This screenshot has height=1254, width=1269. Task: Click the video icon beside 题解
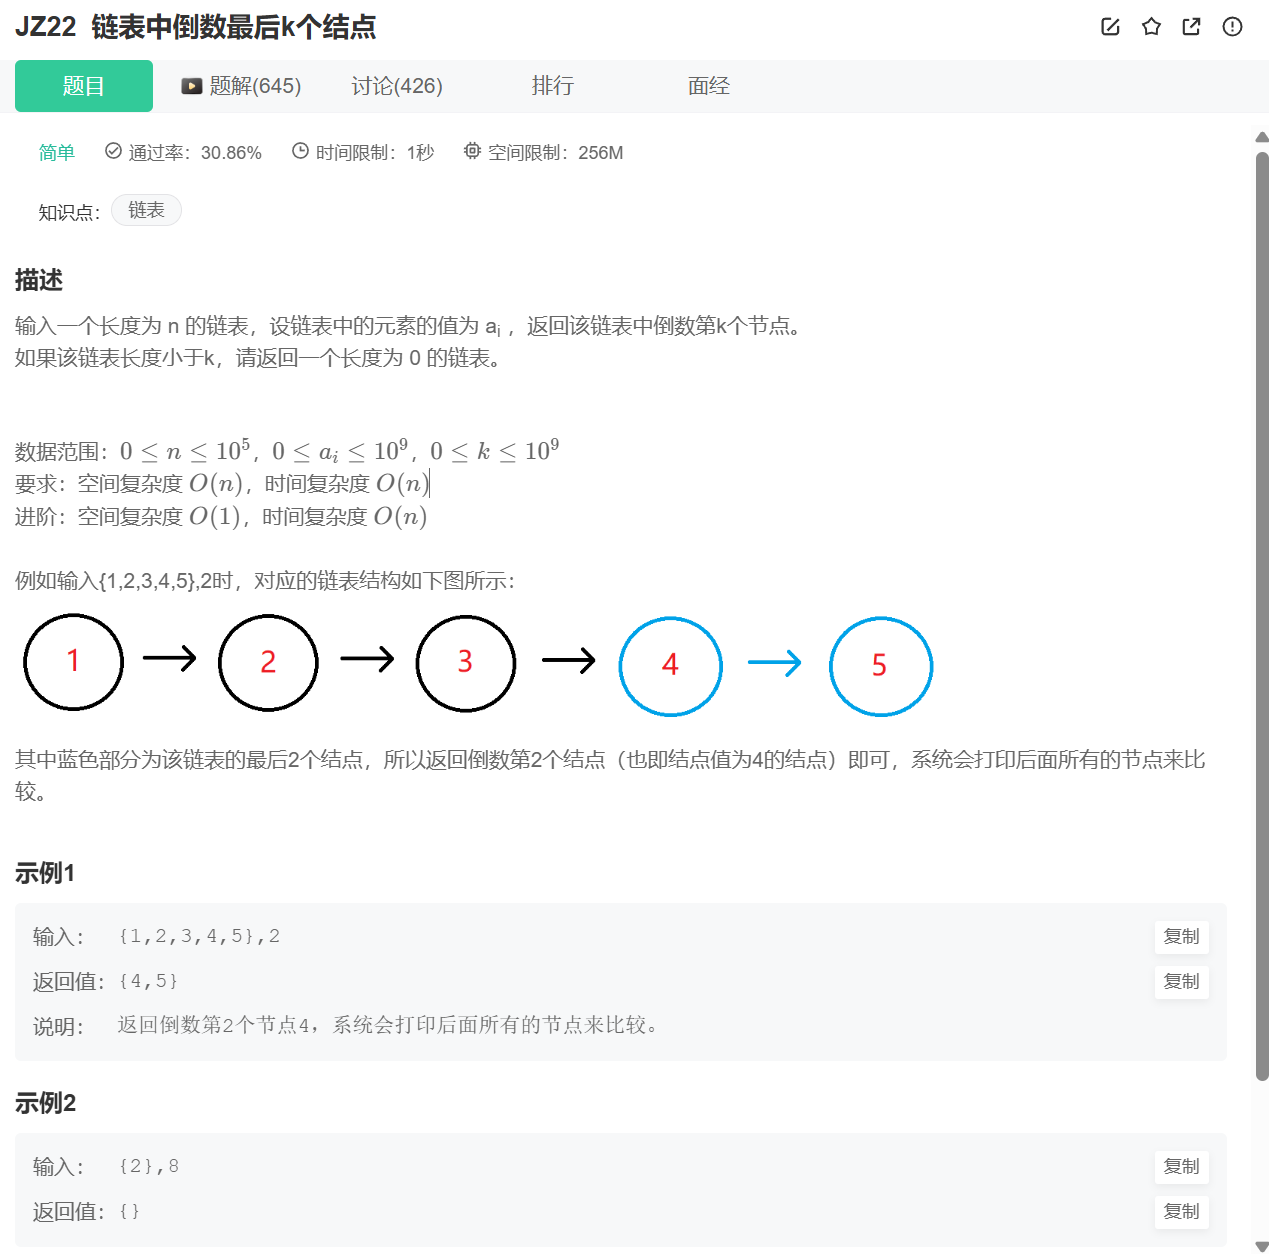[192, 86]
